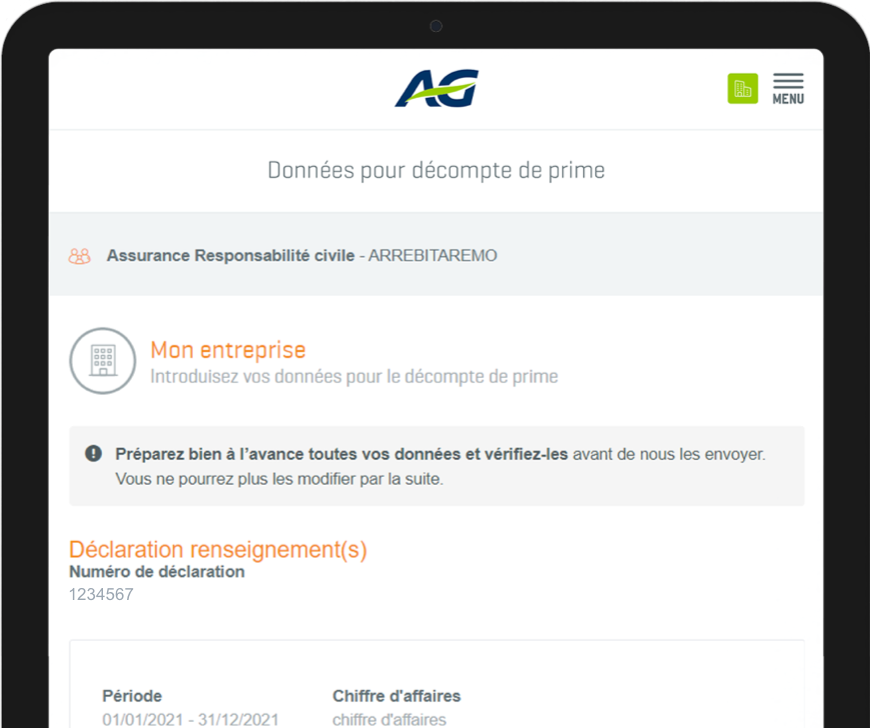Open the hamburger MENU
Viewport: 870px width, 728px height.
tap(788, 89)
